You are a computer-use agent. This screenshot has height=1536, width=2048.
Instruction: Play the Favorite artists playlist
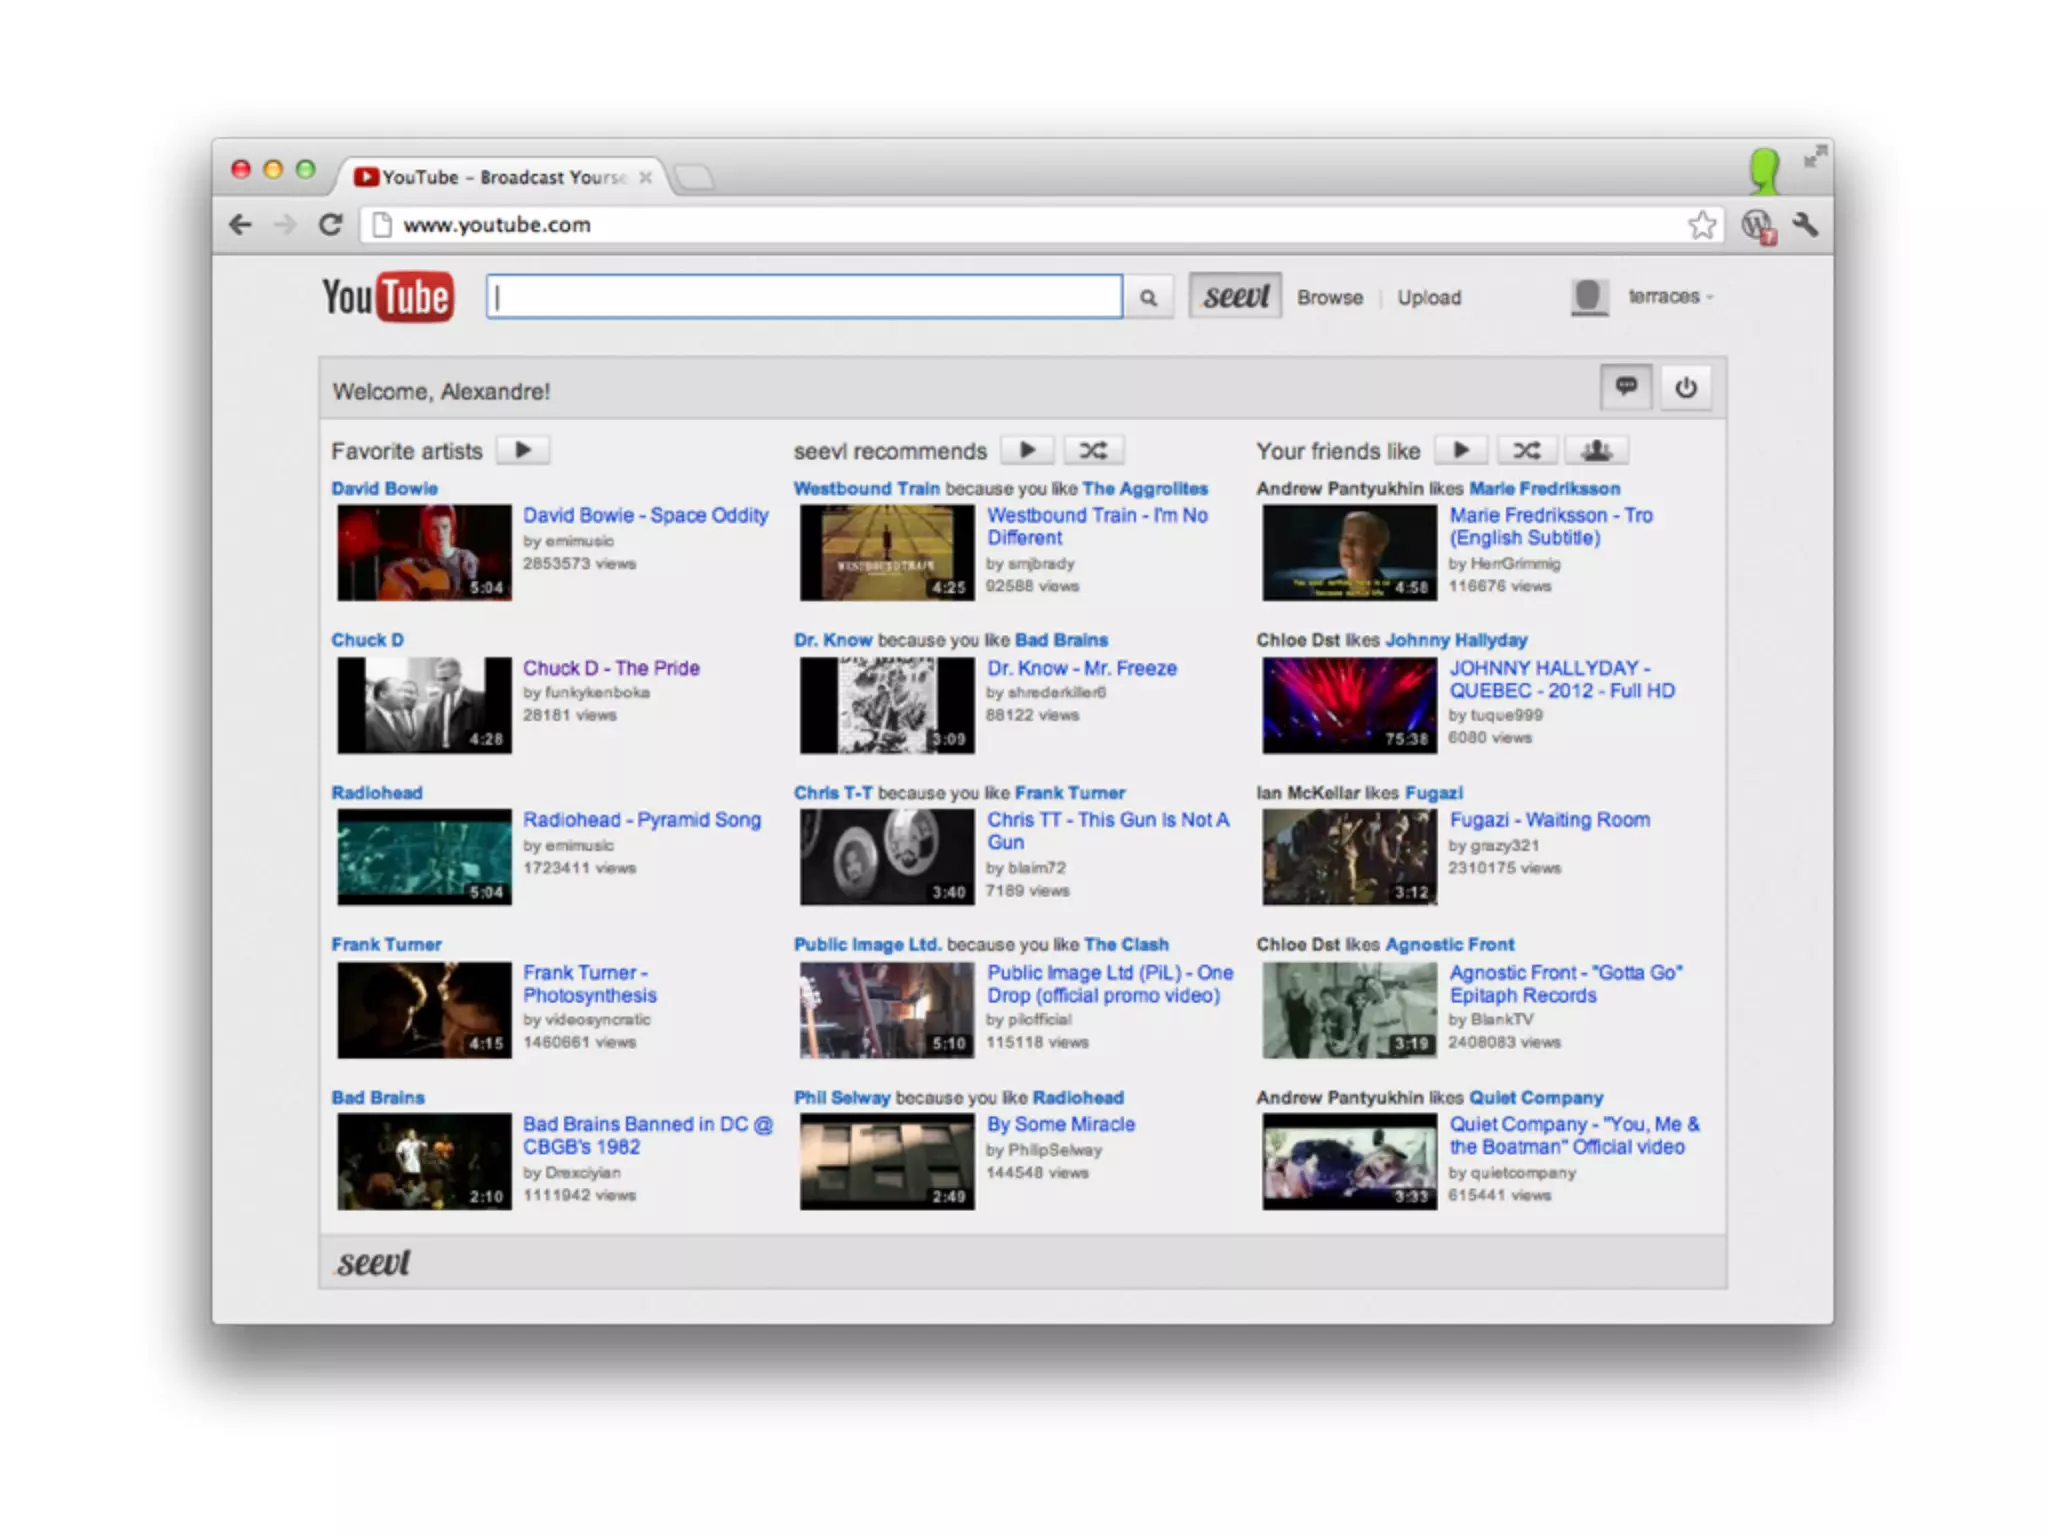pyautogui.click(x=523, y=450)
